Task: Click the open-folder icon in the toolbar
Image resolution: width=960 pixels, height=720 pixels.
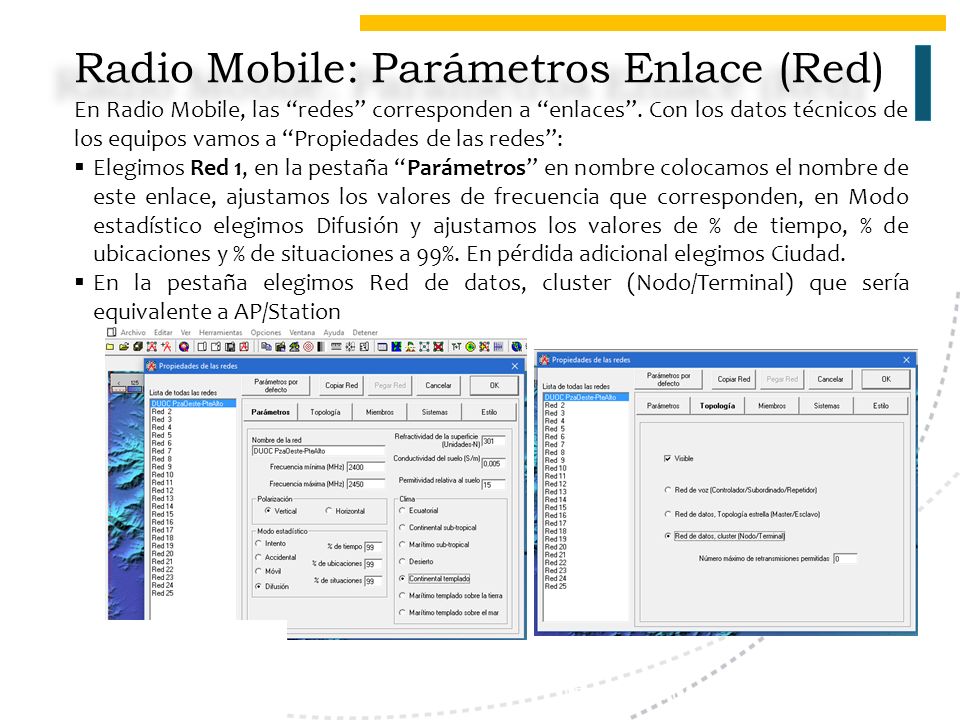Action: [x=124, y=347]
